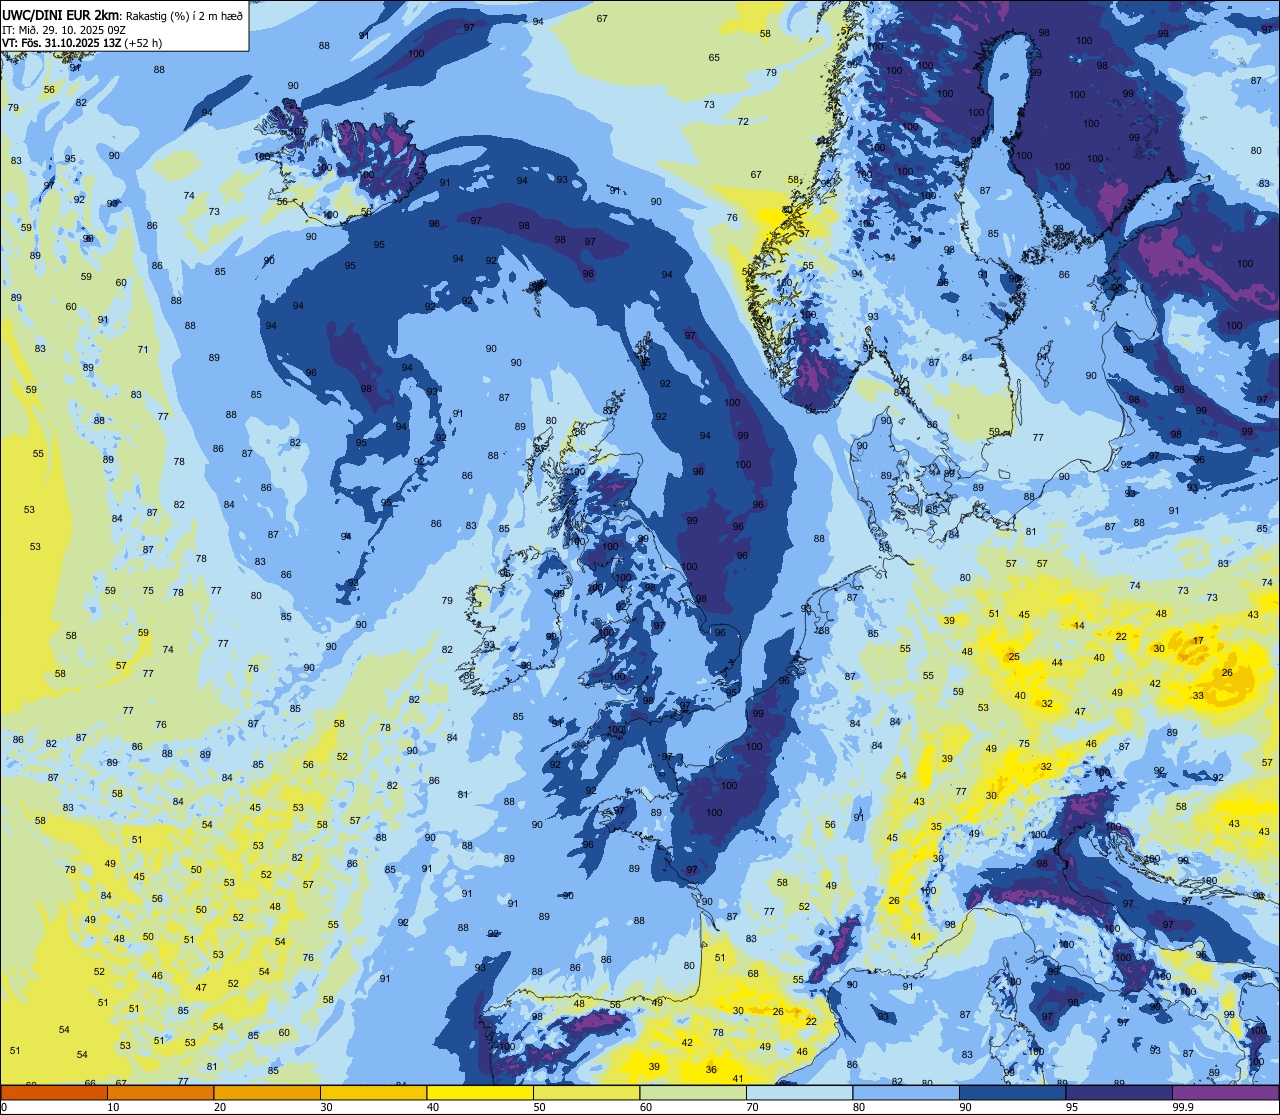The width and height of the screenshot is (1280, 1115).
Task: Click the 90–95 dark blue legend swatch
Action: click(1012, 1092)
